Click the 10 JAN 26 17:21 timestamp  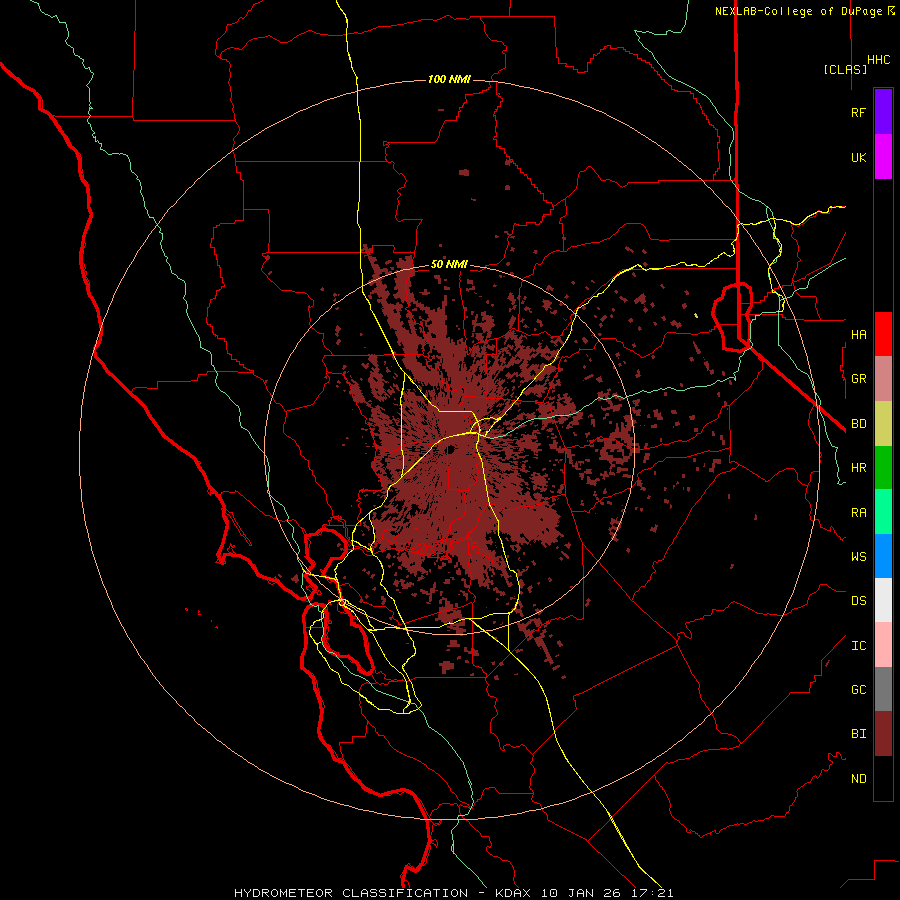(x=607, y=893)
